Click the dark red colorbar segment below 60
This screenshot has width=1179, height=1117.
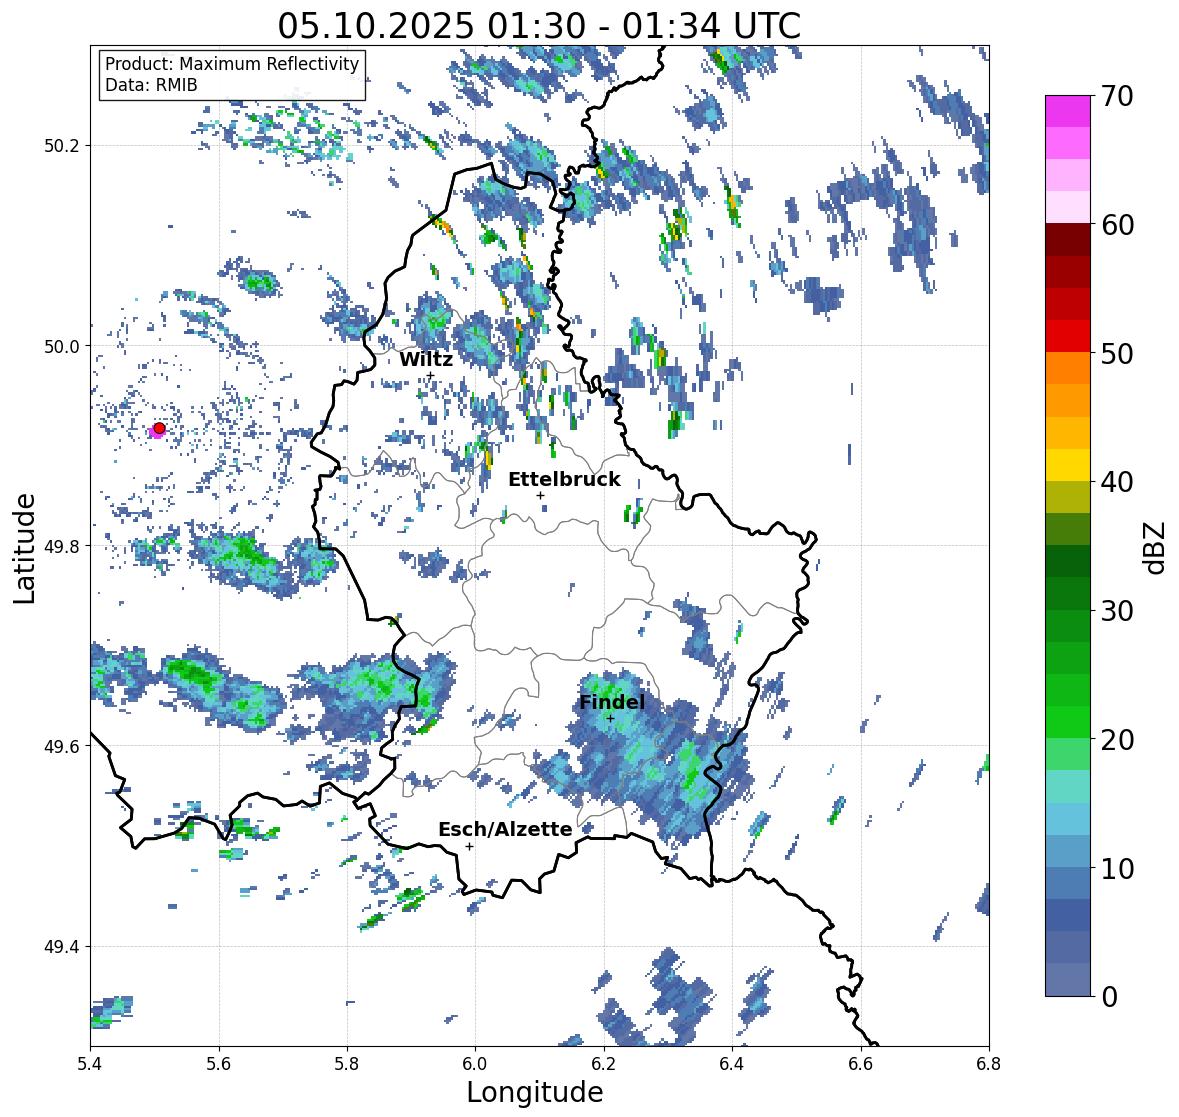pyautogui.click(x=1068, y=240)
